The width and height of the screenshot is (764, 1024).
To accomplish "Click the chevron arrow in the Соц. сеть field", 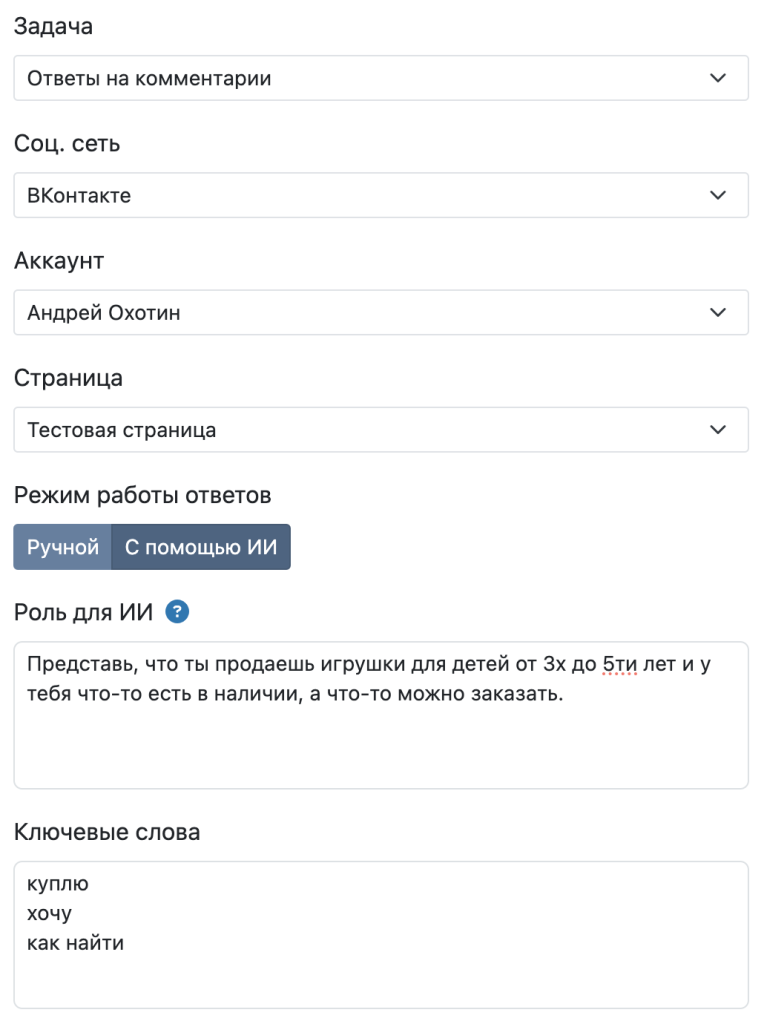I will click(717, 195).
